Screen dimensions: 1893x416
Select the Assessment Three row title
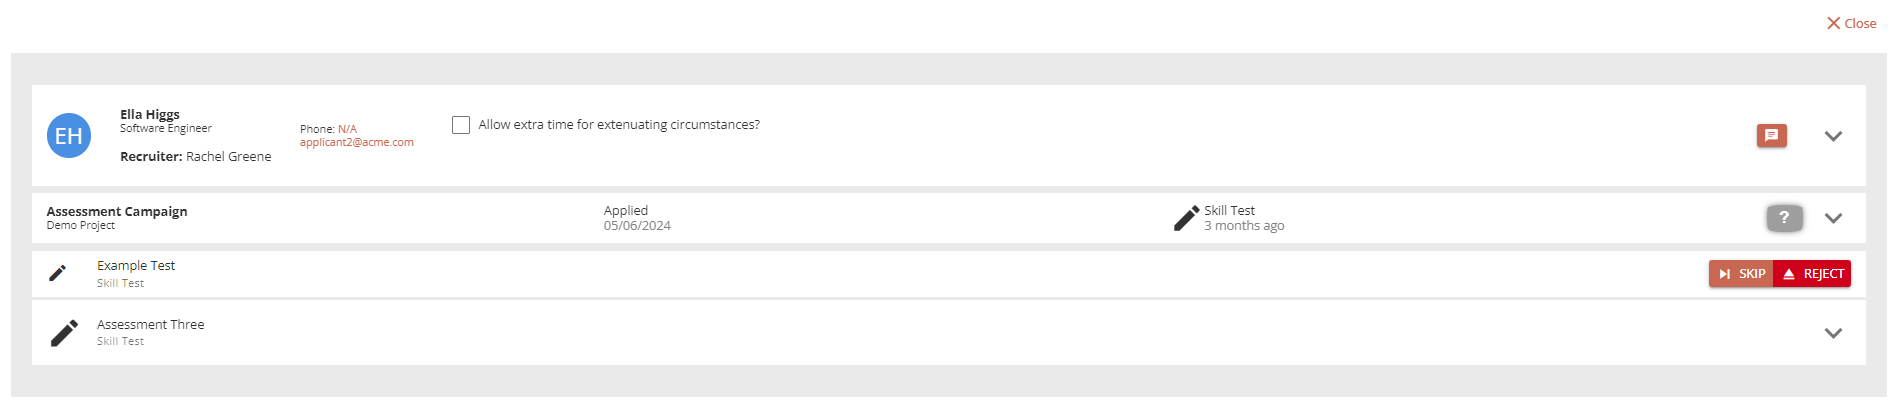pyautogui.click(x=151, y=325)
